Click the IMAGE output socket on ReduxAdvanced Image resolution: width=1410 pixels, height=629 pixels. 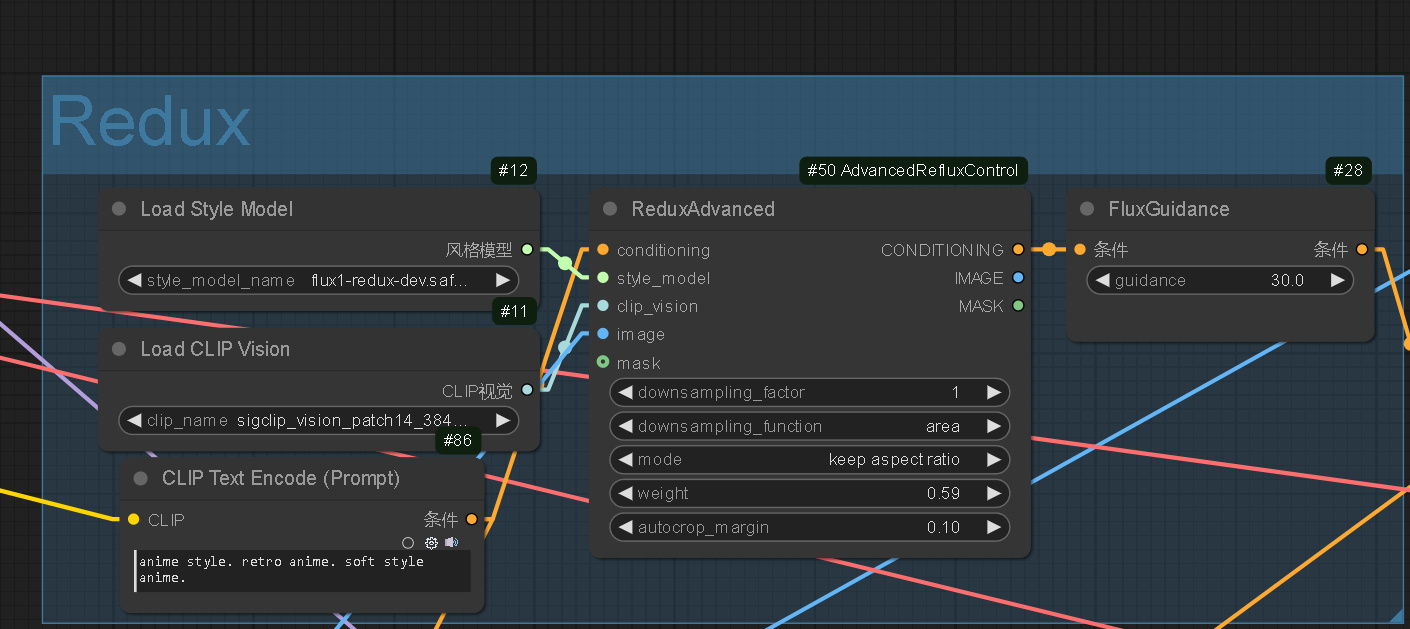(1018, 278)
